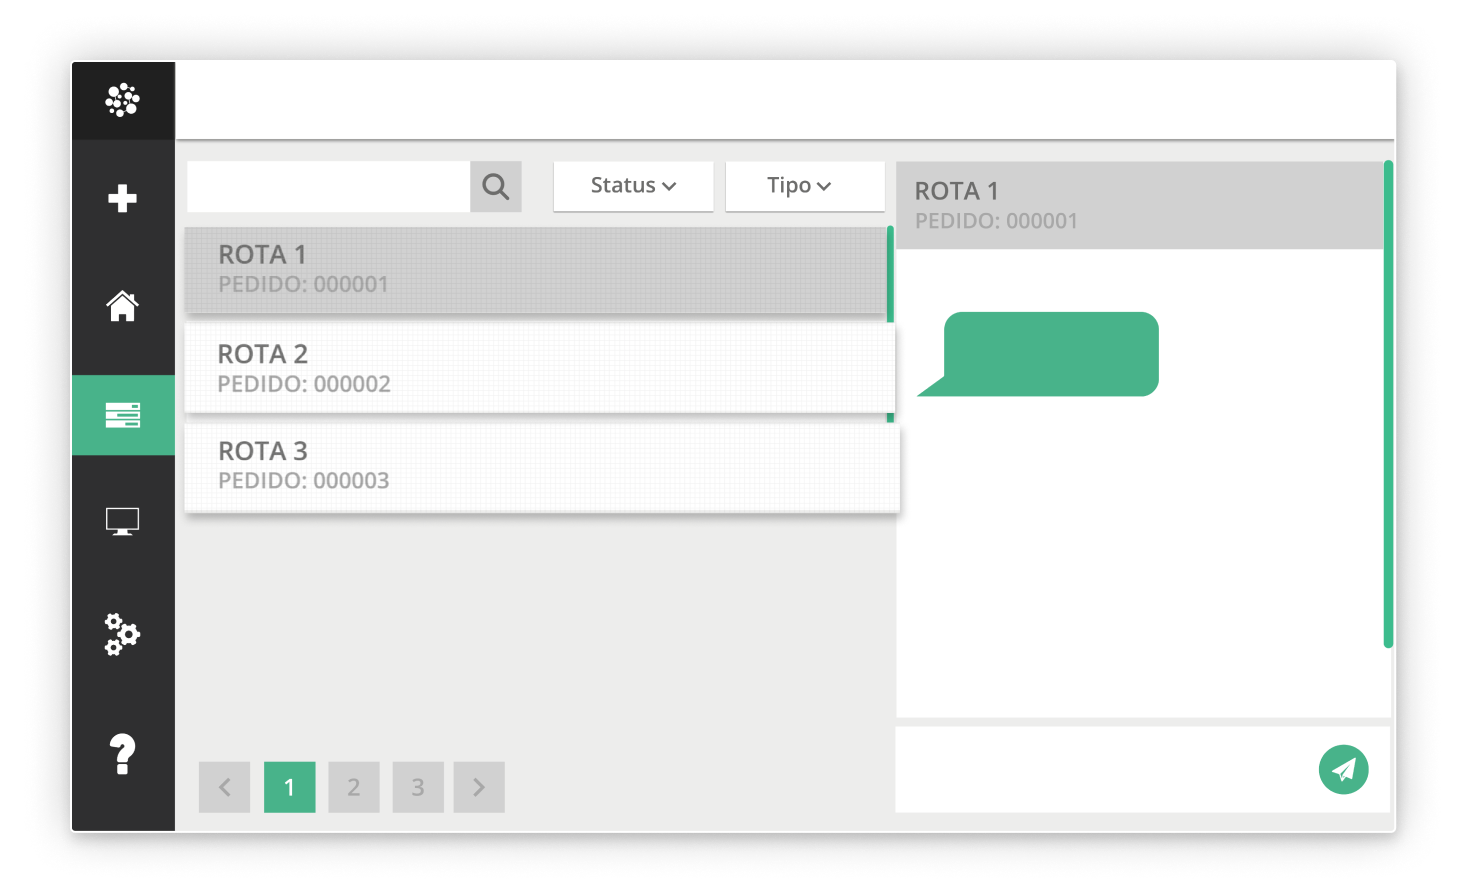Go to page 1
Image resolution: width=1467 pixels, height=891 pixels.
(290, 787)
